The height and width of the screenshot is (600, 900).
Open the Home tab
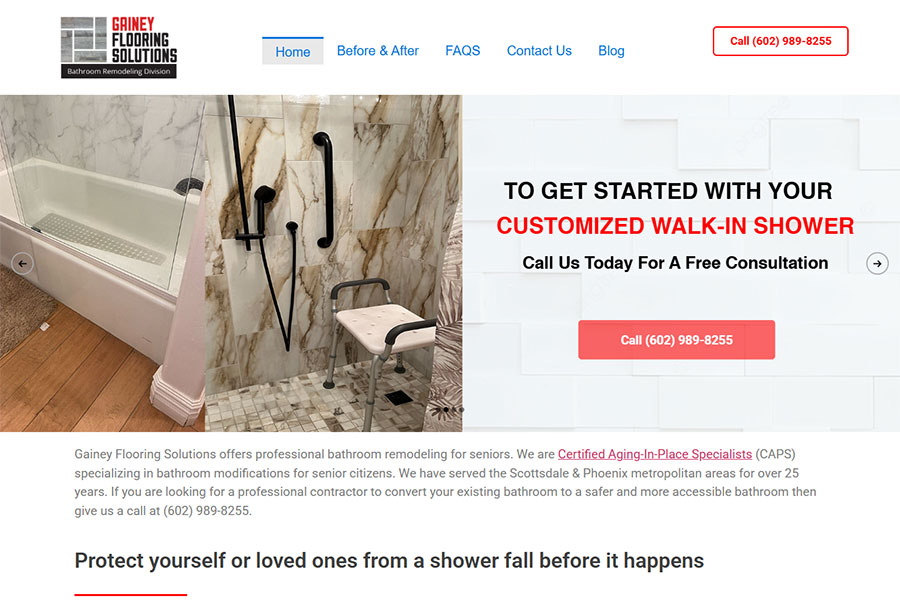tap(293, 51)
